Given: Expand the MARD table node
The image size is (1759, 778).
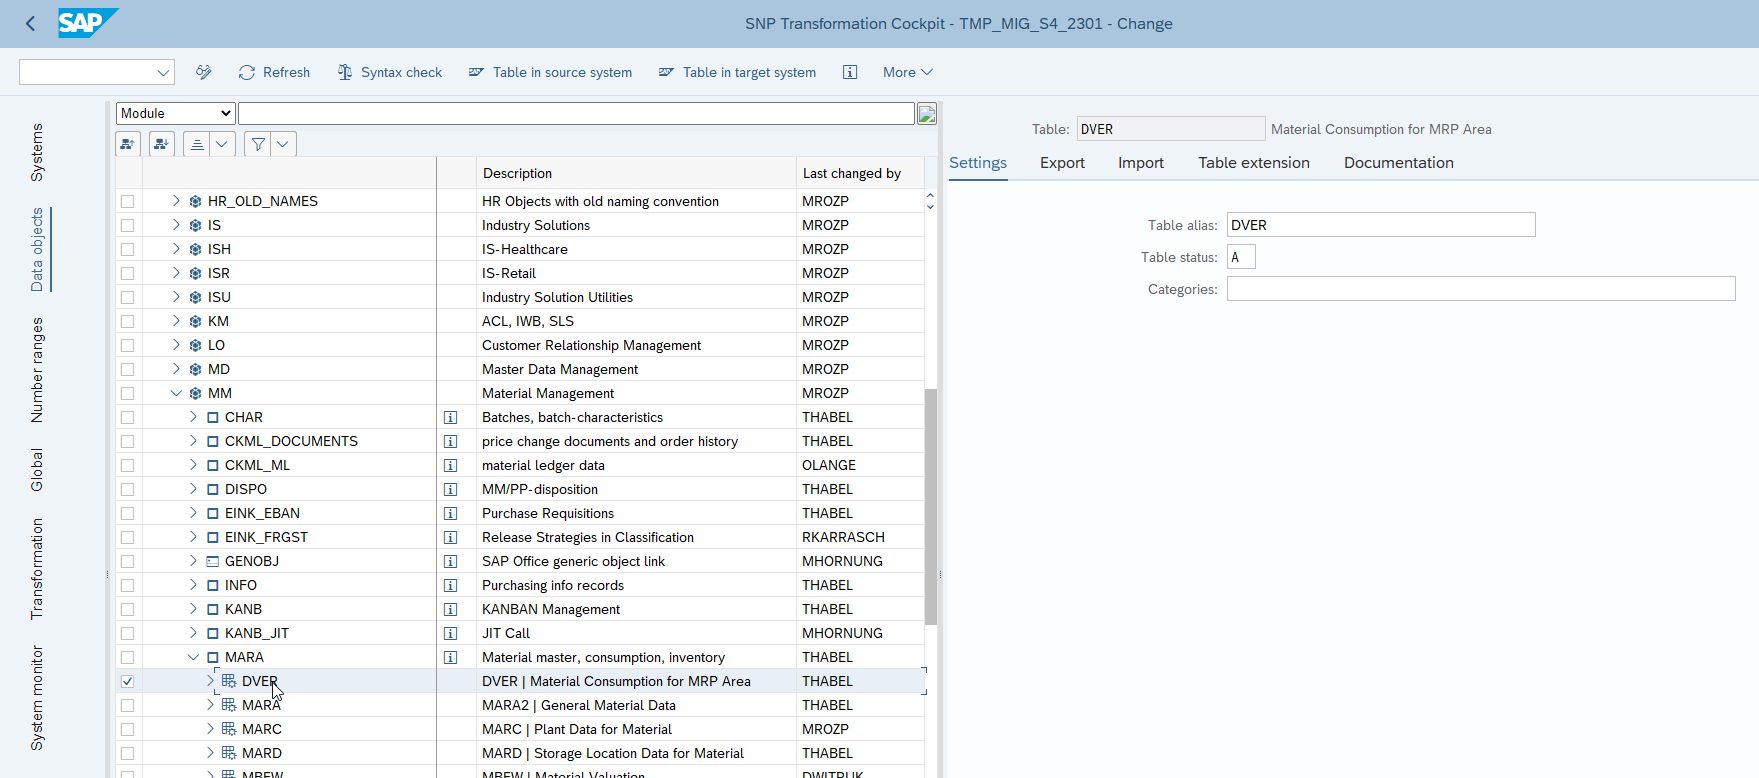Looking at the screenshot, I should (210, 753).
